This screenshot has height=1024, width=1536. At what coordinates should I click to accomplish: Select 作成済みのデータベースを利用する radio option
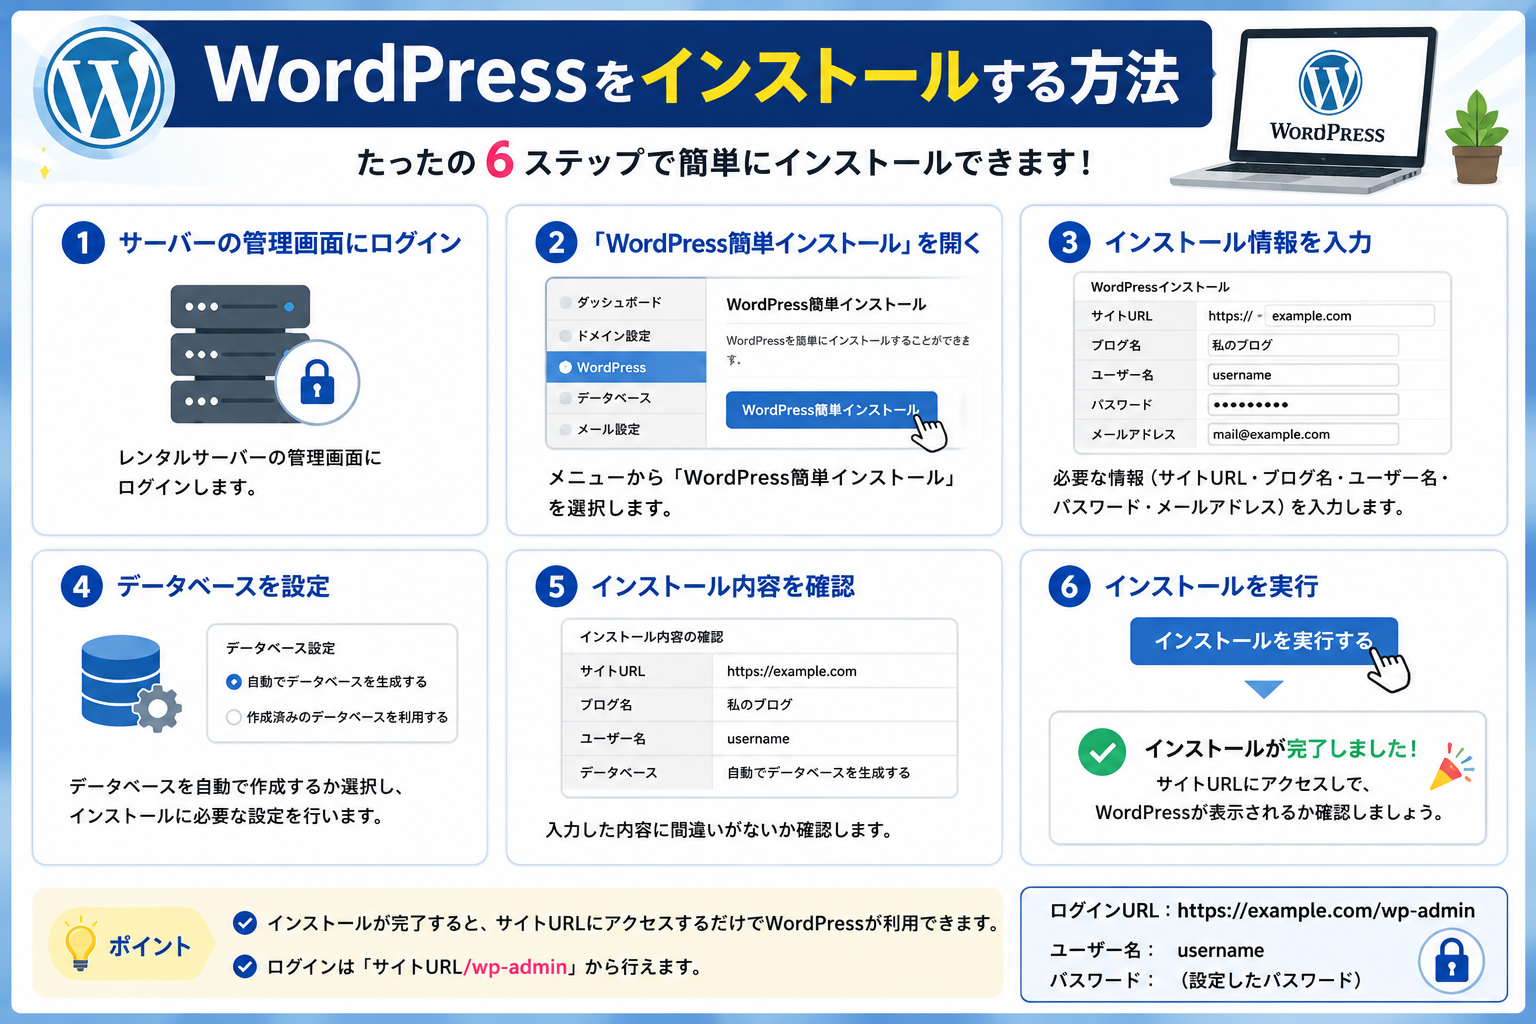pyautogui.click(x=234, y=717)
